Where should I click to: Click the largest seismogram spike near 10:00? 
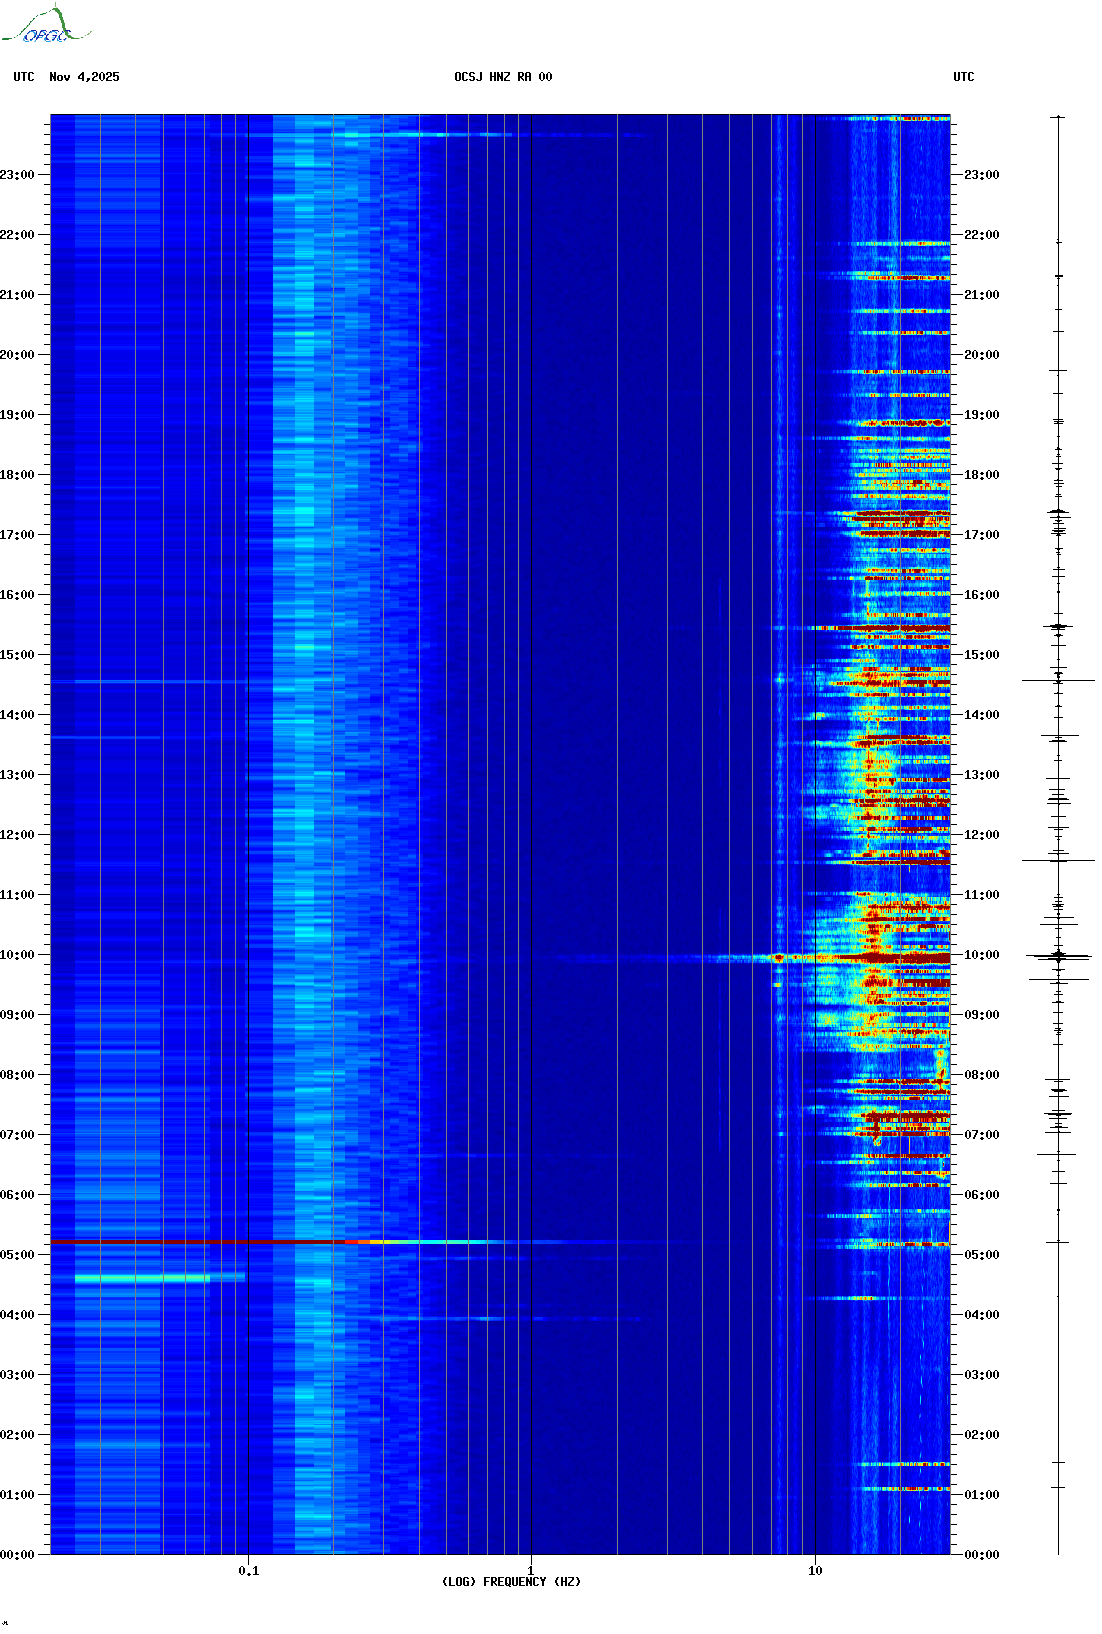(1058, 956)
